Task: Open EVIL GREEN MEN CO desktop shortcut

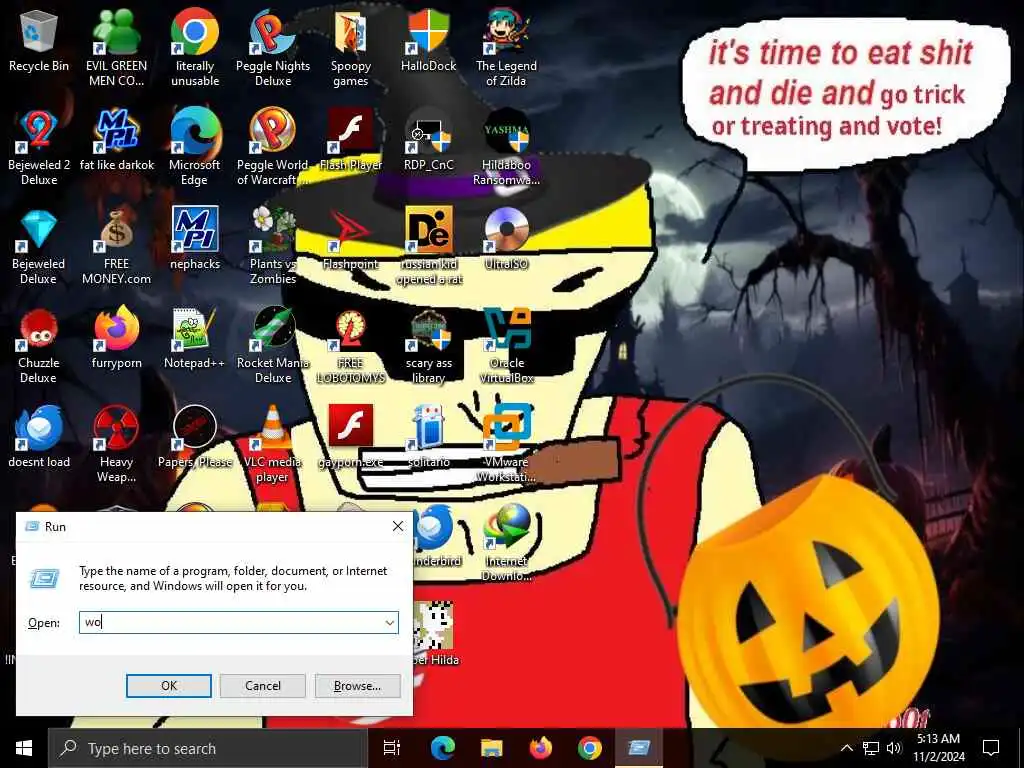Action: pyautogui.click(x=116, y=49)
